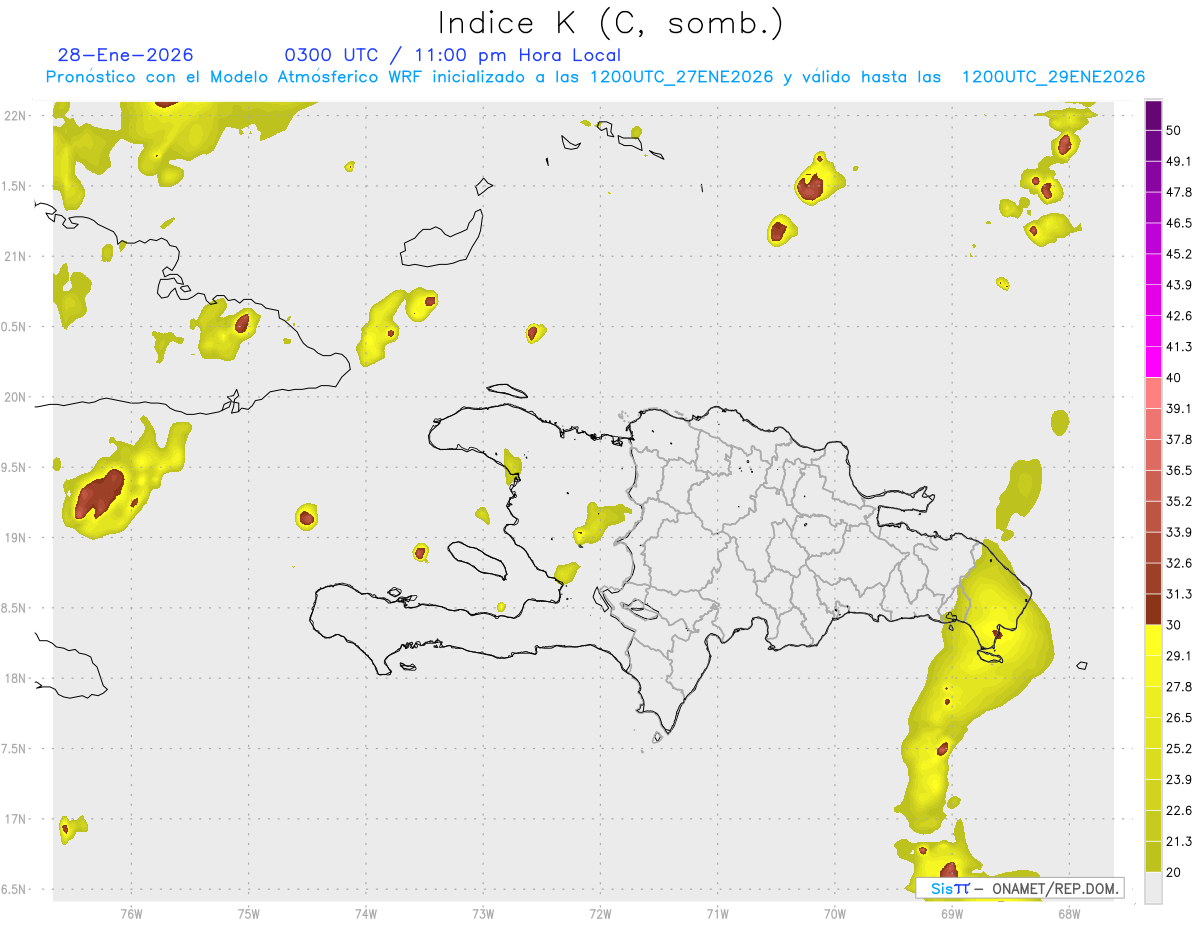Click the "SisTT - ONAMET/REP.DOM." credit box
Viewport: 1200px width, 927px height.
tap(1020, 888)
